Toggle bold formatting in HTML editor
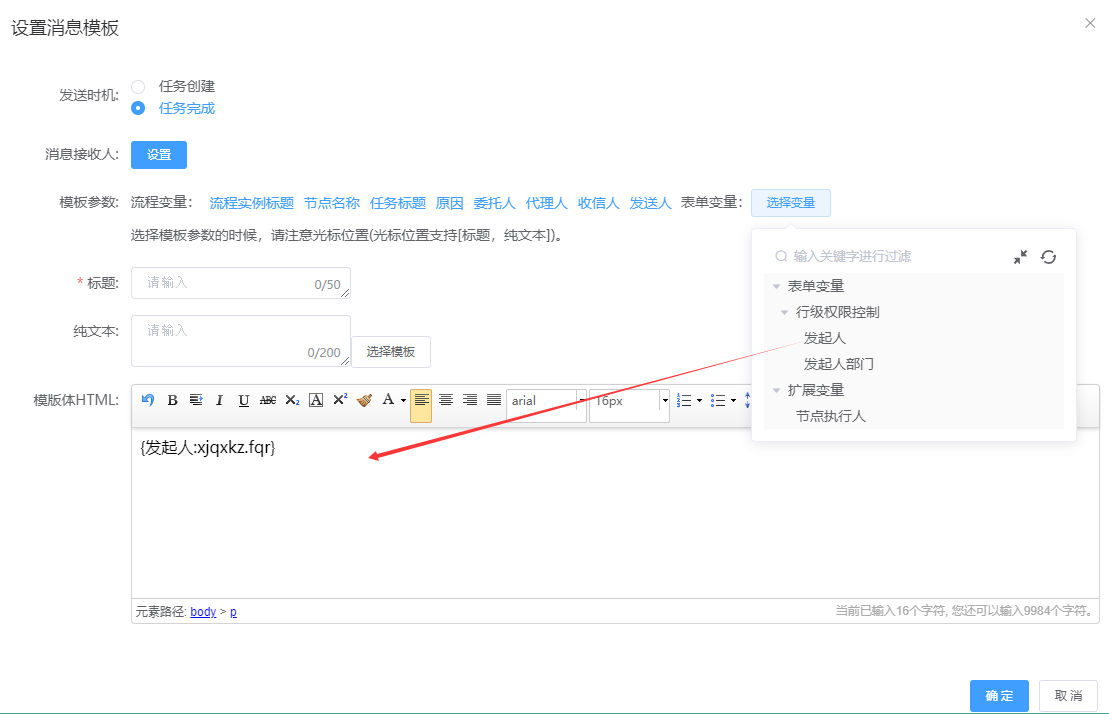Viewport: 1109px width, 714px height. tap(172, 400)
